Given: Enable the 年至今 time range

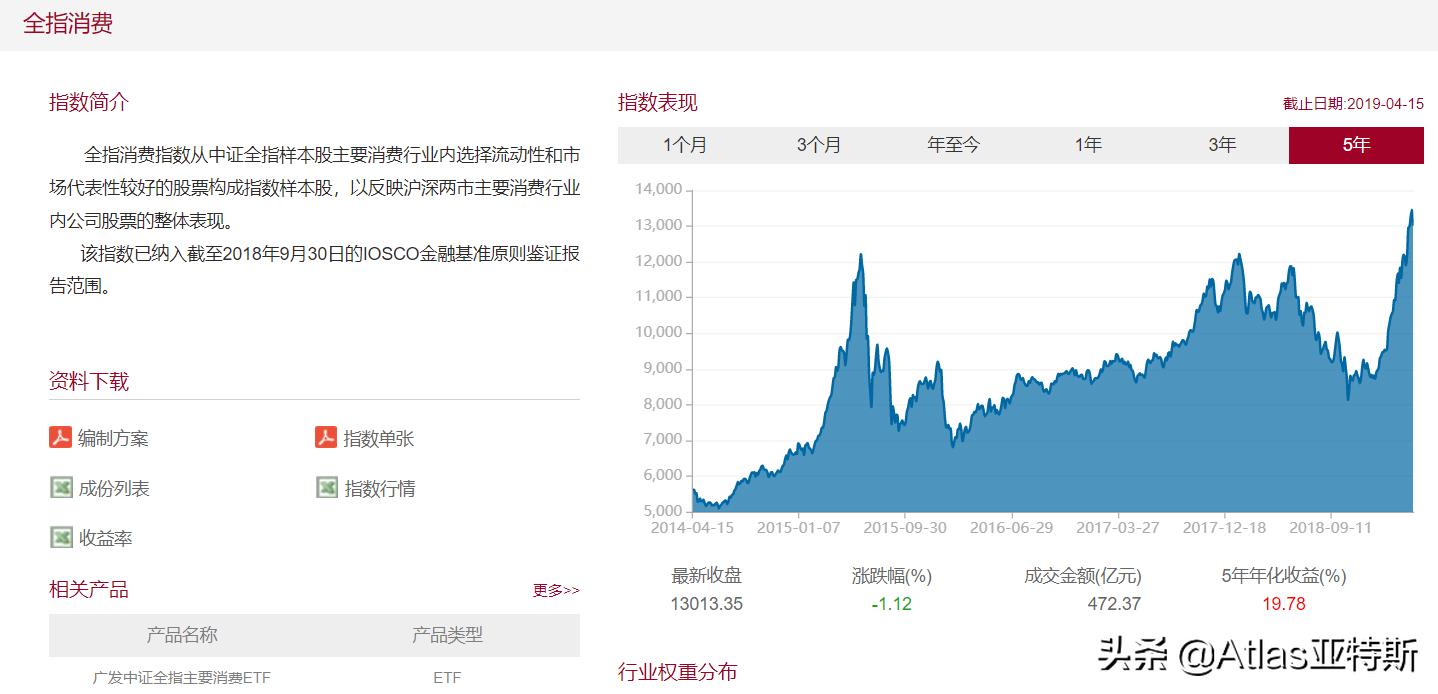Looking at the screenshot, I should click(952, 144).
